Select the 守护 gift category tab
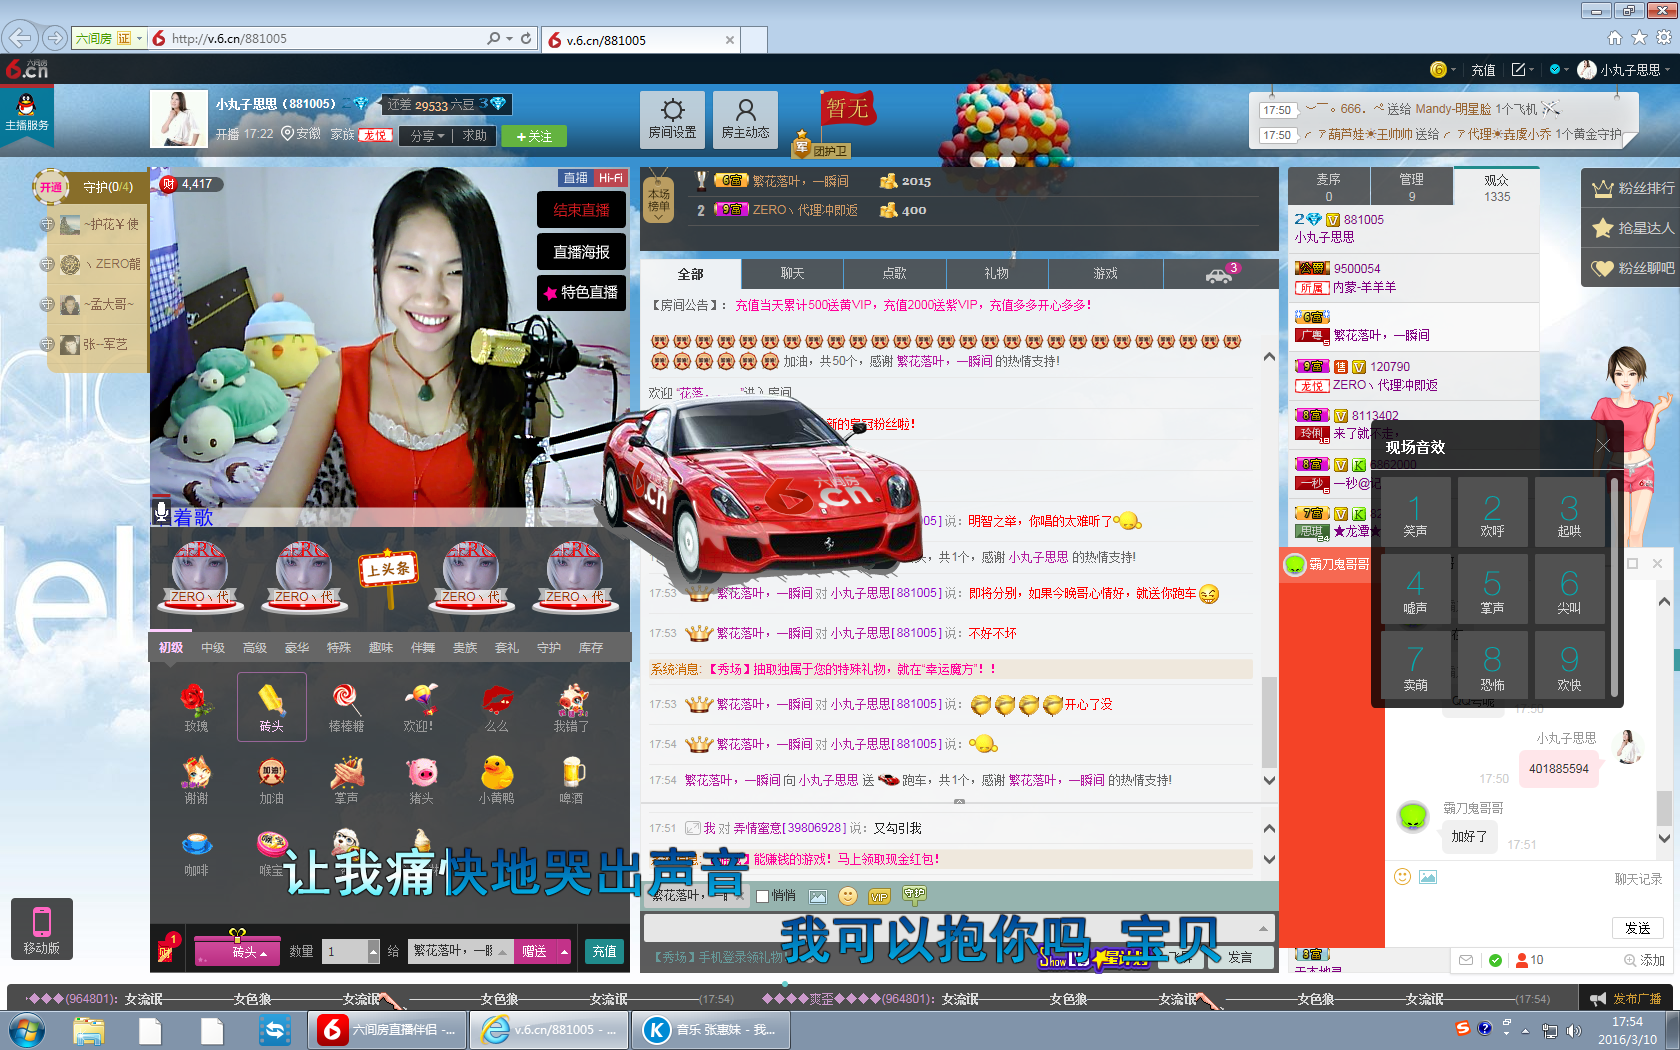The width and height of the screenshot is (1680, 1050). click(549, 648)
